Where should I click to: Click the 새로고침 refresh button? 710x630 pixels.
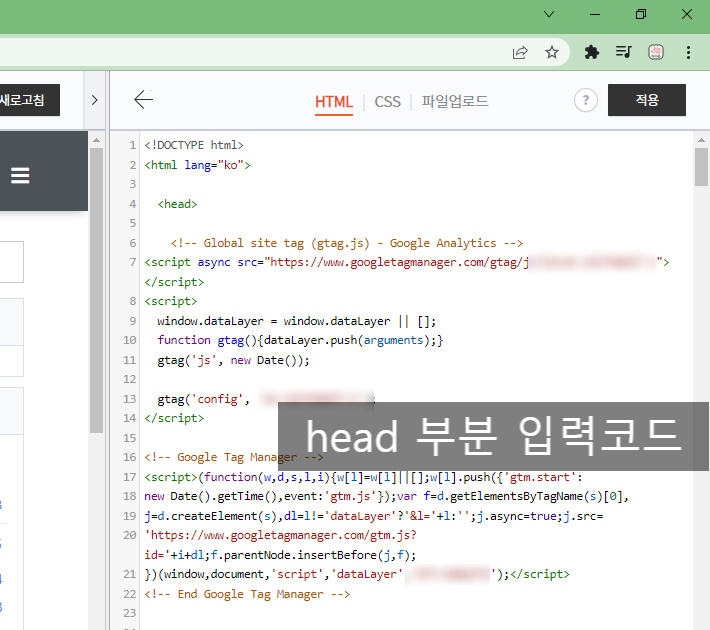(x=29, y=100)
